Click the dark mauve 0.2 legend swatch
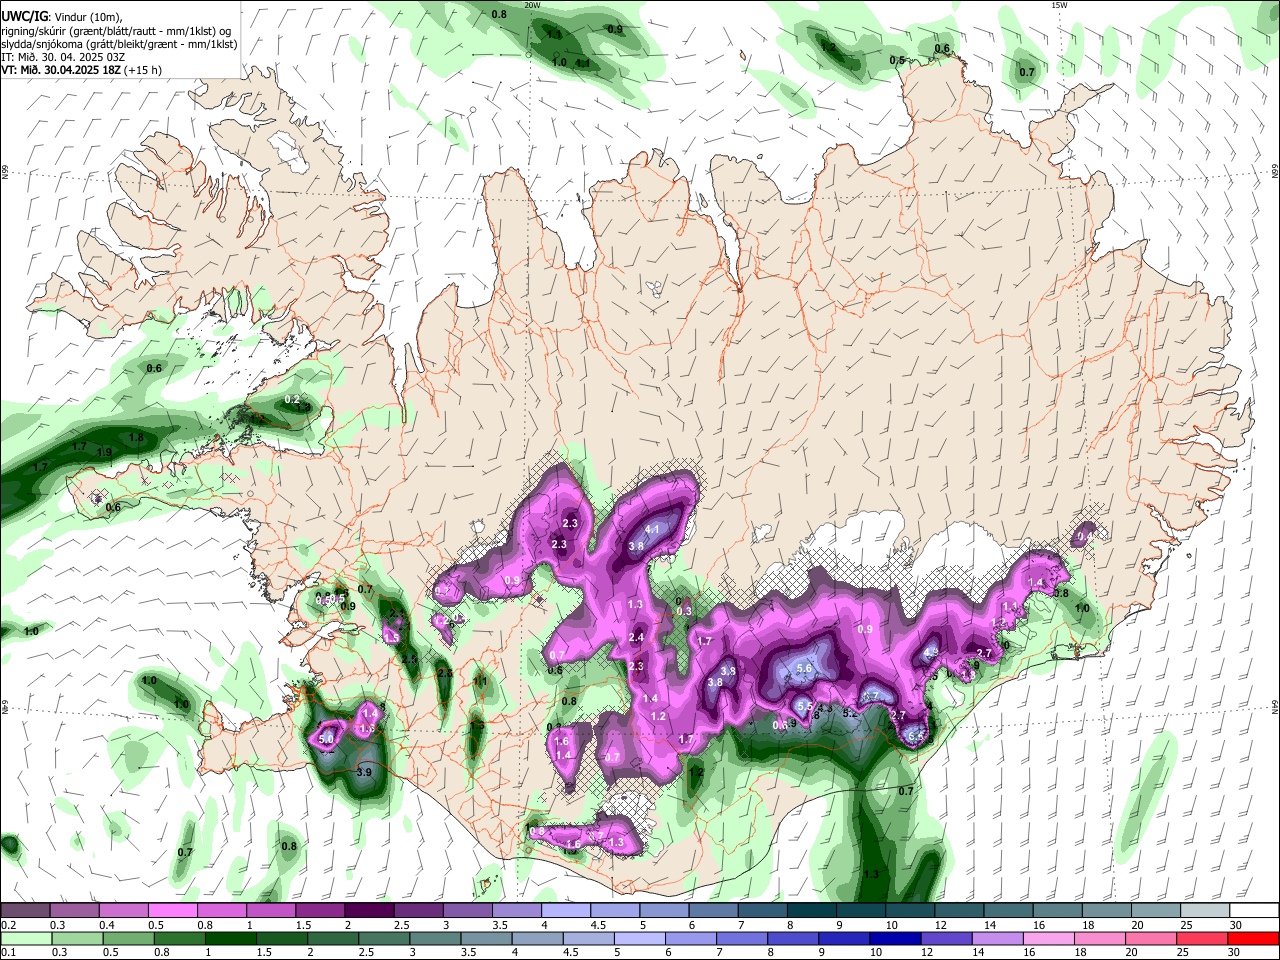Viewport: 1280px width, 960px height. (x=25, y=910)
